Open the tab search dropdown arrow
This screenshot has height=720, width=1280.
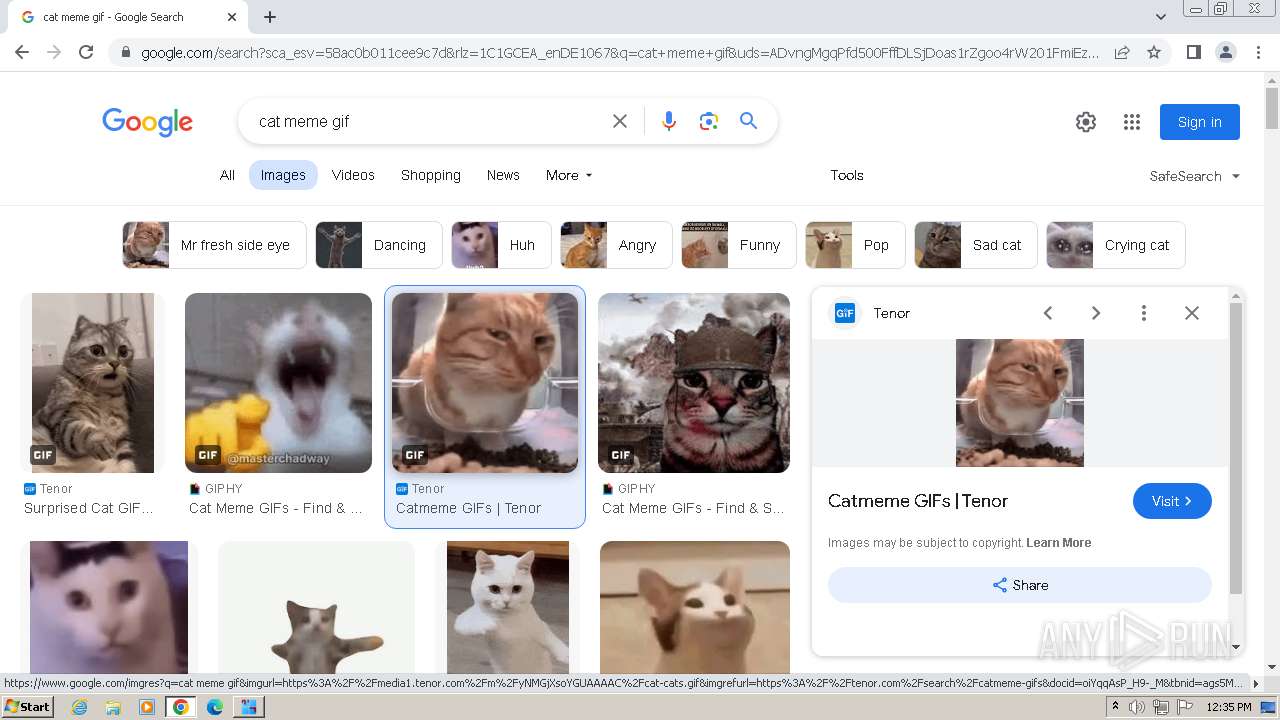click(x=1161, y=17)
